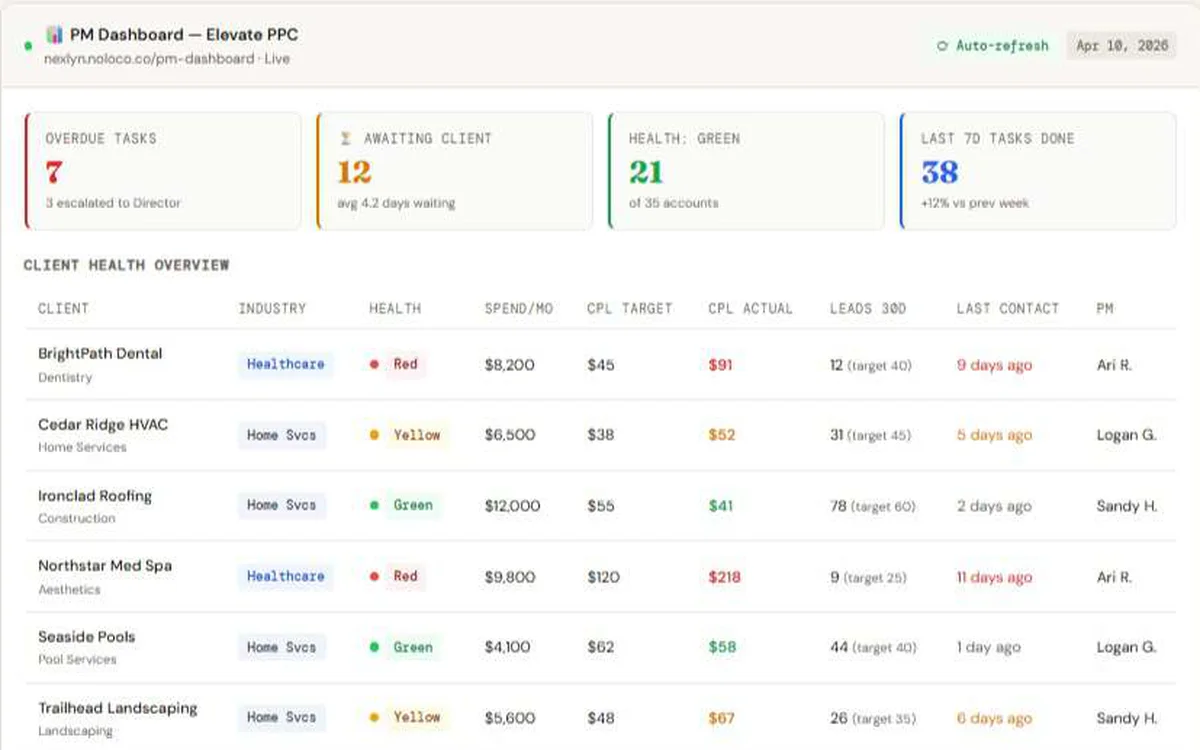The image size is (1200, 750).
Task: Click the $12,000 spend value
Action: [x=513, y=506]
